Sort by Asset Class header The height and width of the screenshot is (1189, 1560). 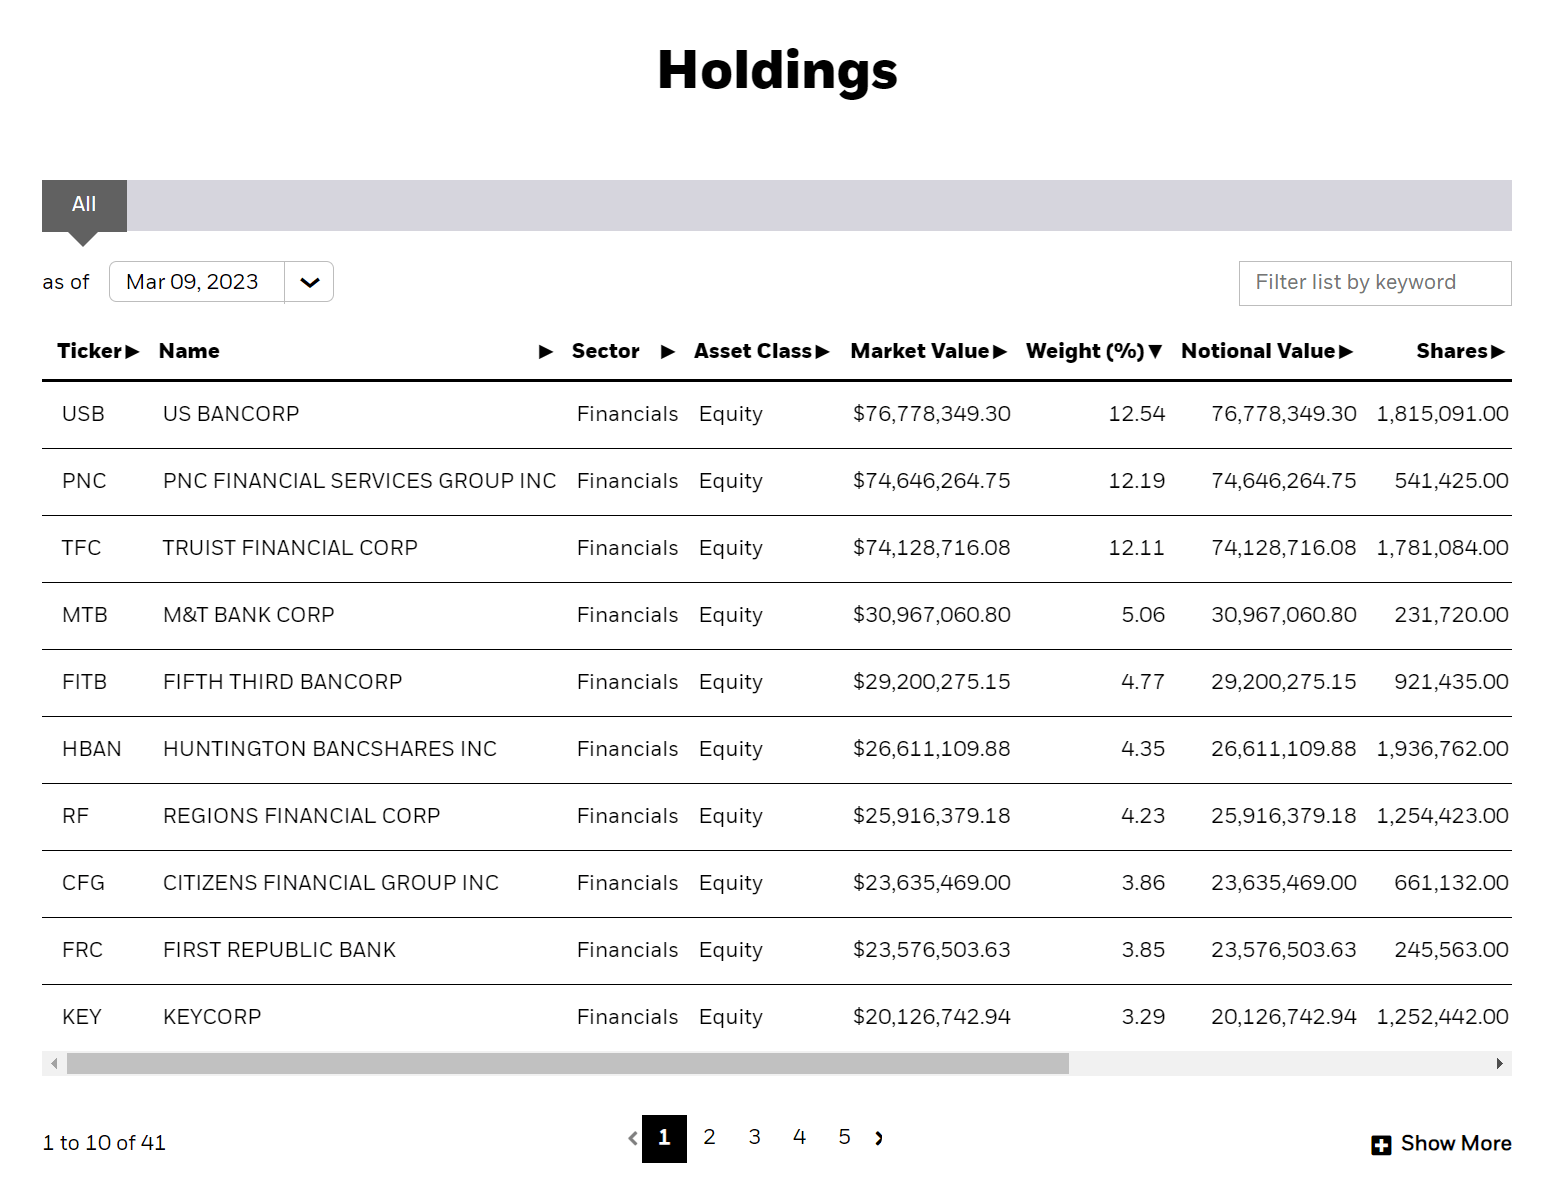point(761,351)
